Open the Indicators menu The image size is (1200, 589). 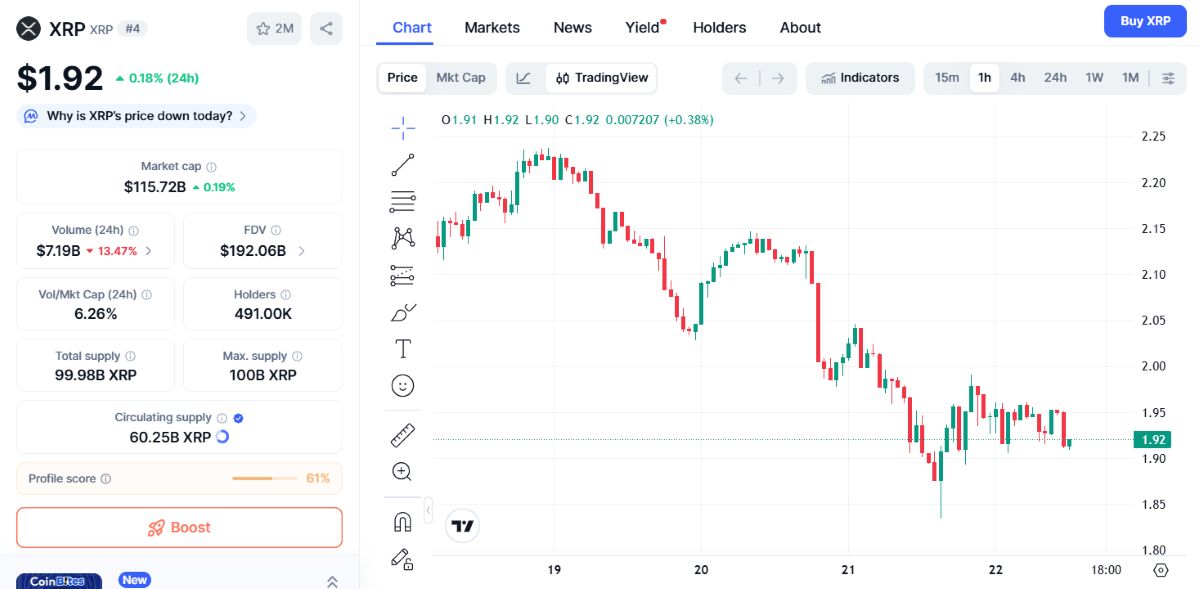tap(860, 78)
